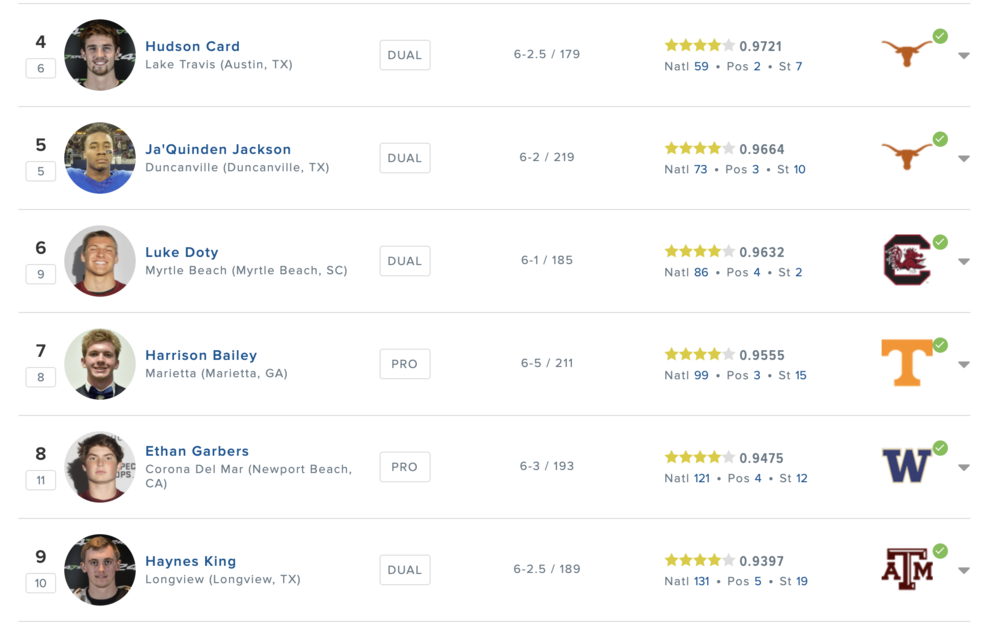Open Ethan Garbers' player photo
Image resolution: width=1000 pixels, height=627 pixels.
[x=100, y=467]
